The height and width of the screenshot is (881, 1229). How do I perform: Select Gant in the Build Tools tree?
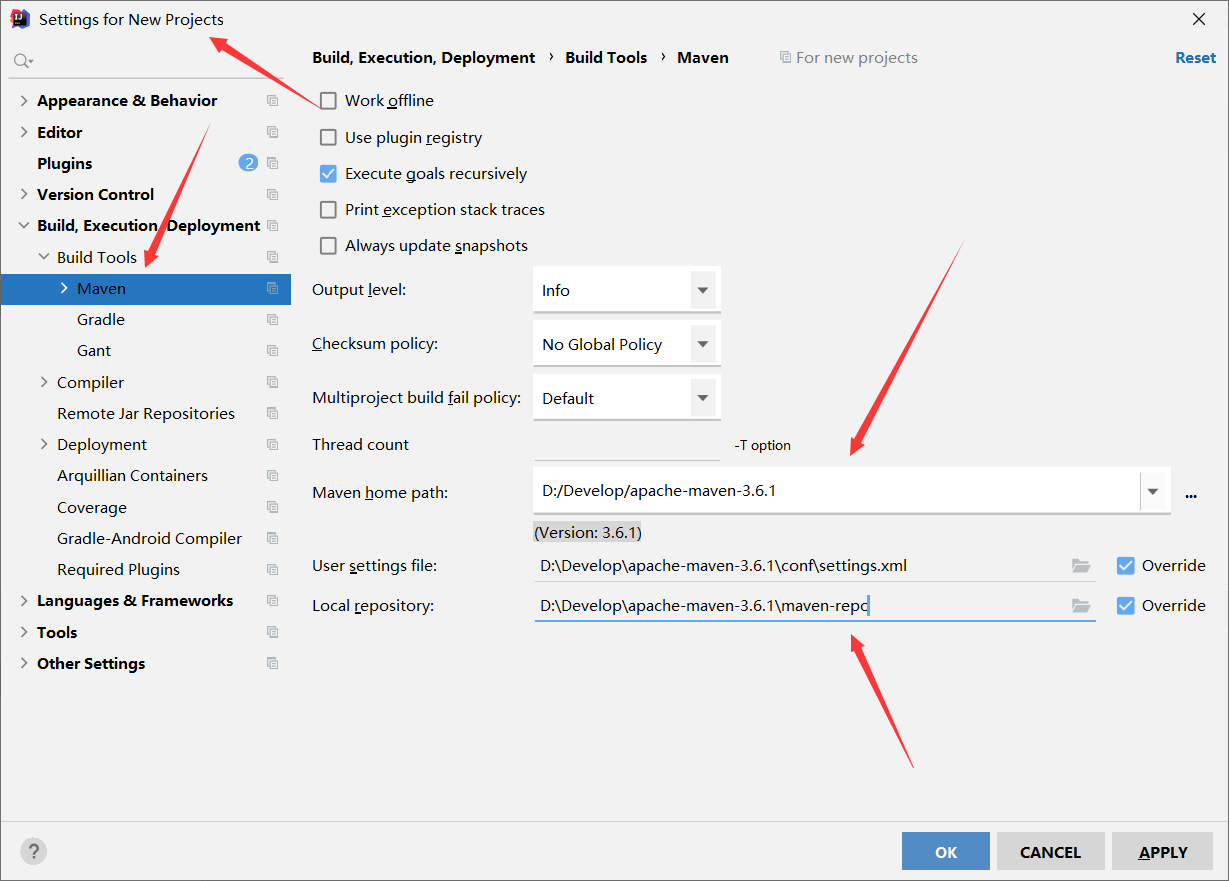click(94, 351)
